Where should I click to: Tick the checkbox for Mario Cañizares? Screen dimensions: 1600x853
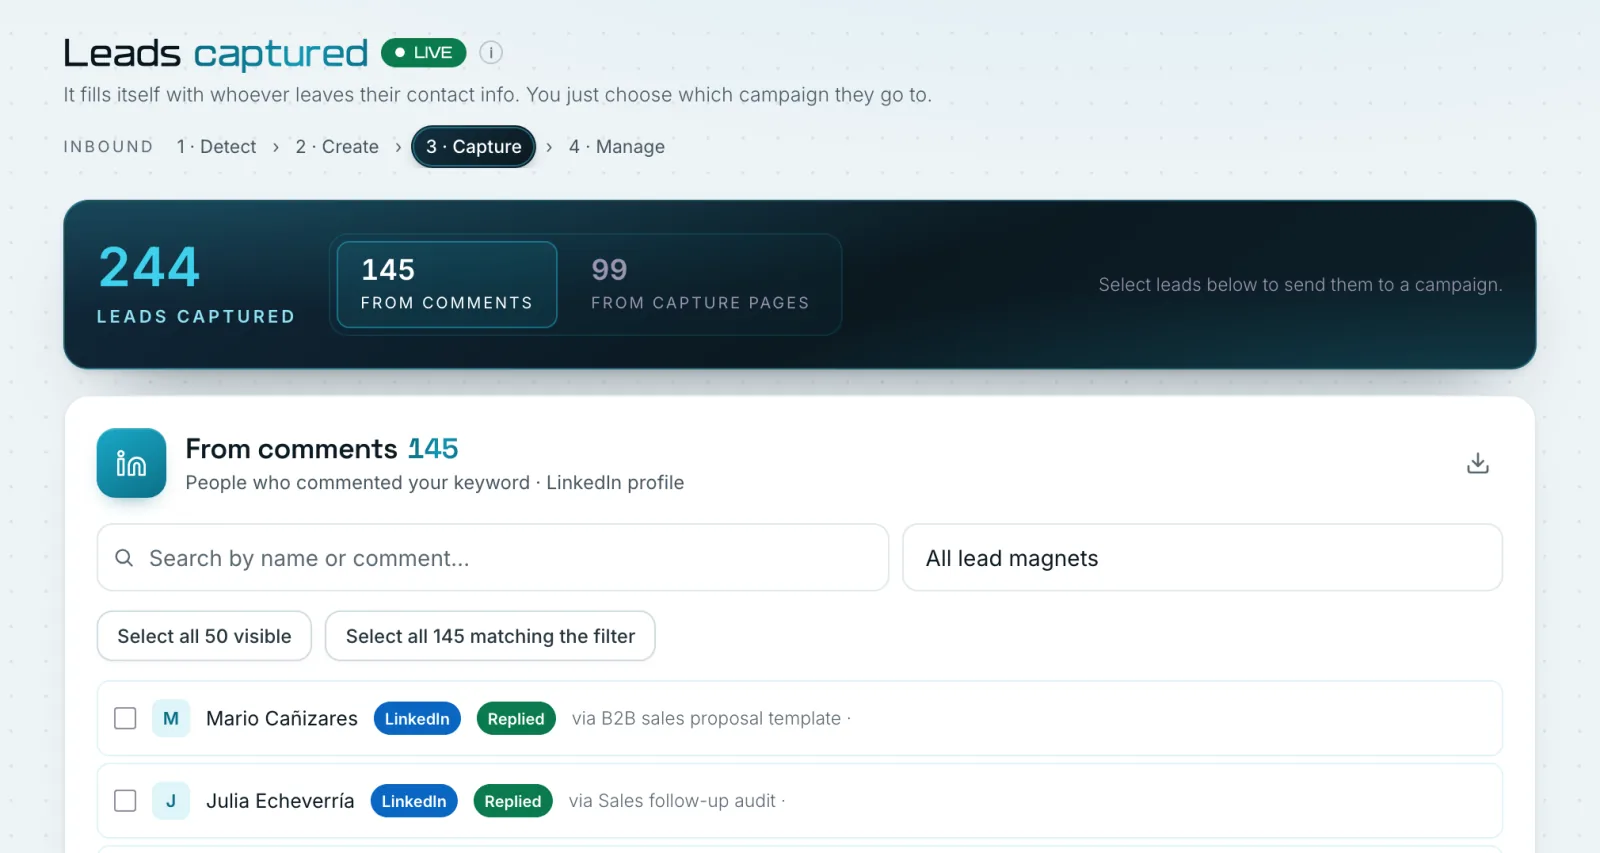(125, 718)
